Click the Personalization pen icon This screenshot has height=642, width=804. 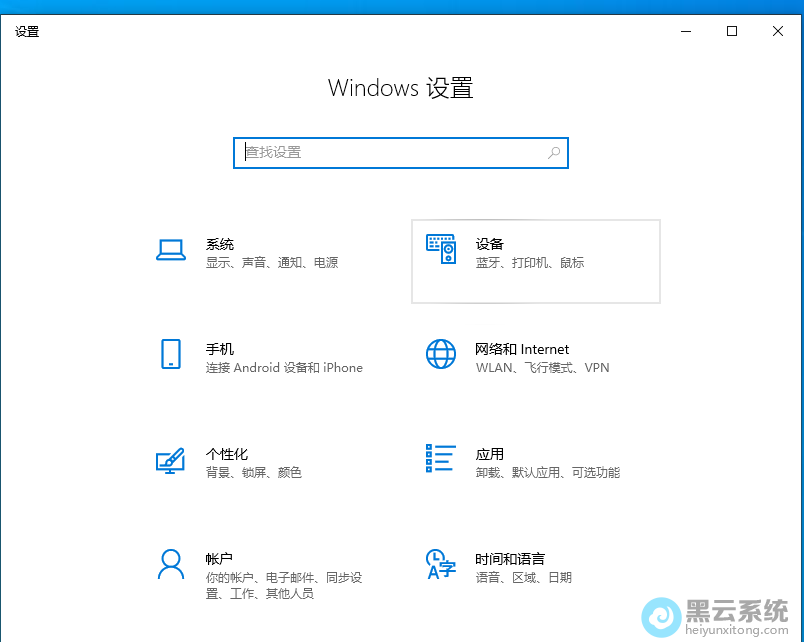point(171,461)
